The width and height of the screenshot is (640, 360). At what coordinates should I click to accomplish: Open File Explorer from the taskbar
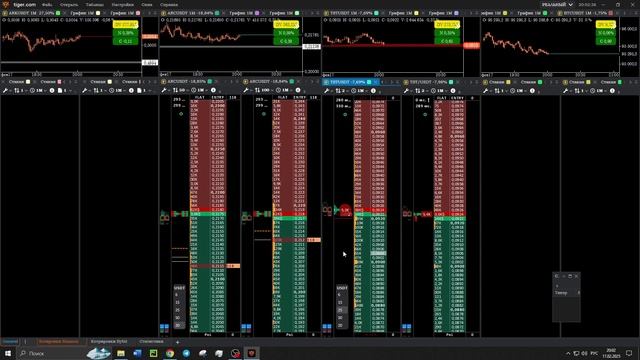click(120, 353)
